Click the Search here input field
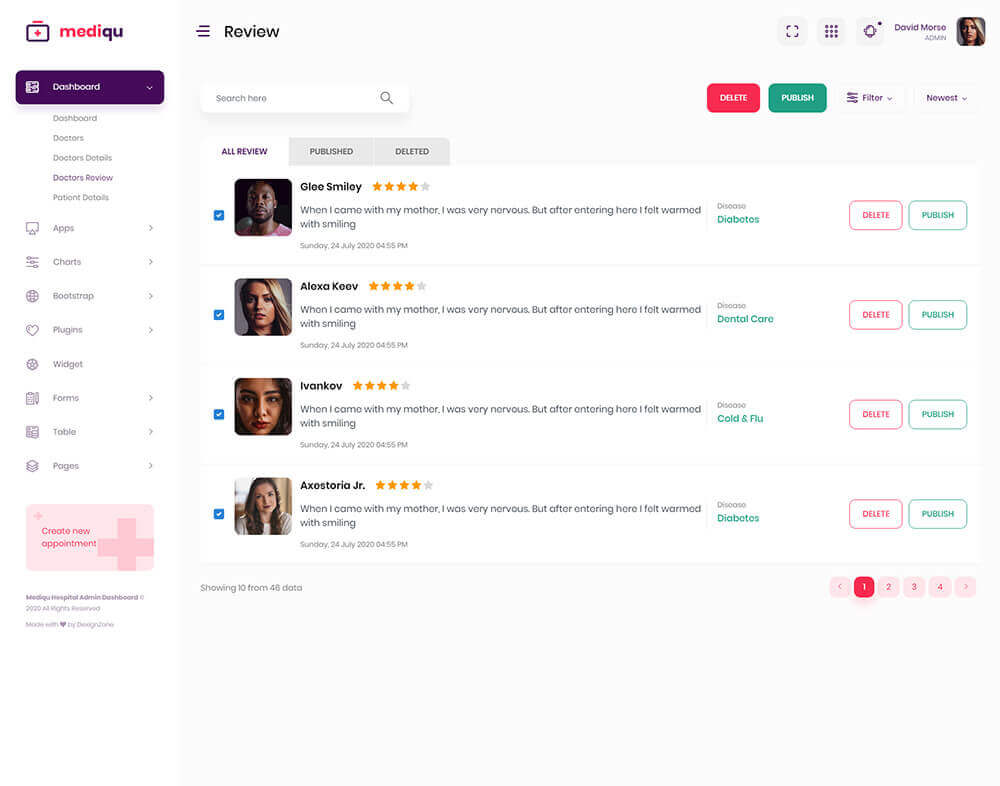The height and width of the screenshot is (786, 1000). coord(290,98)
